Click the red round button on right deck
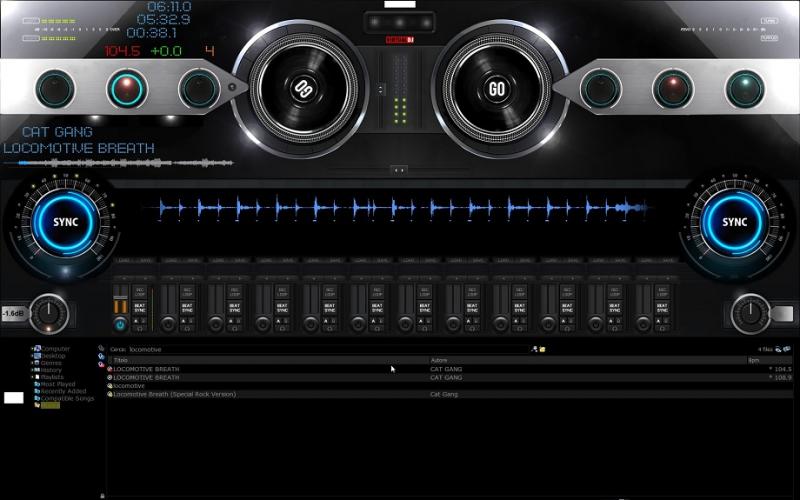 pyautogui.click(x=673, y=89)
